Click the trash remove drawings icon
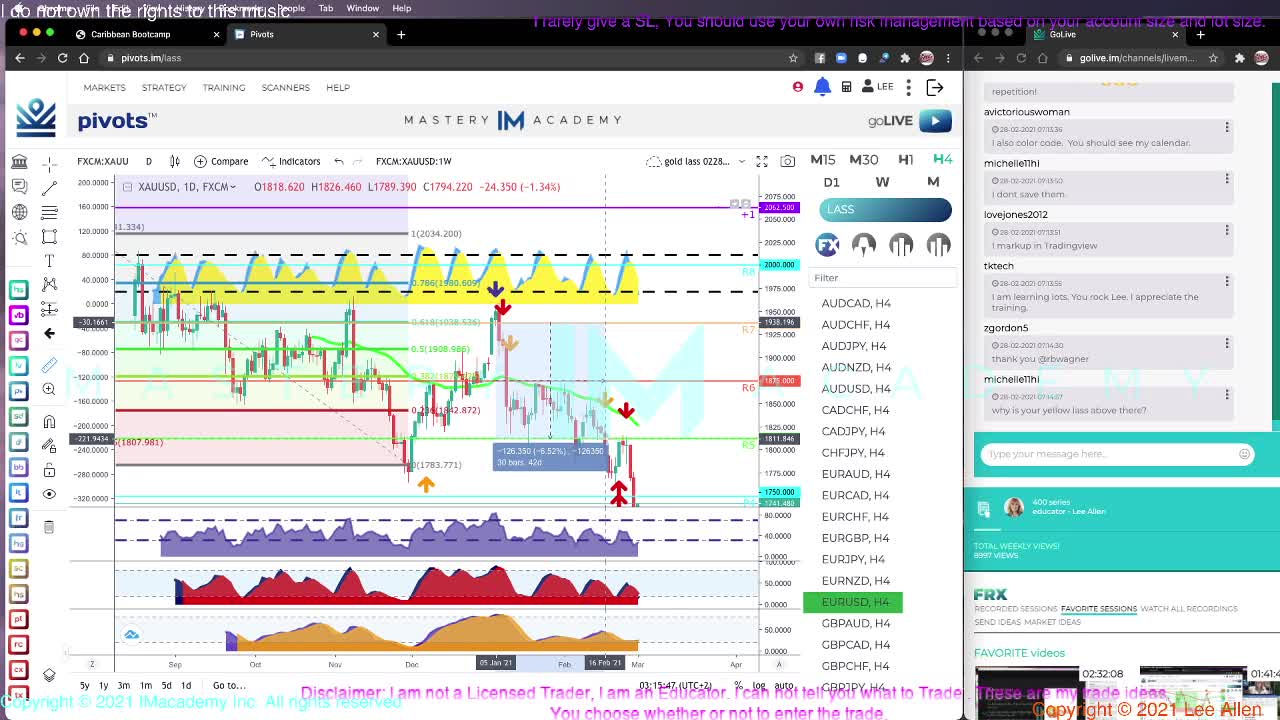Screen dimensions: 1280x720 click(x=49, y=527)
